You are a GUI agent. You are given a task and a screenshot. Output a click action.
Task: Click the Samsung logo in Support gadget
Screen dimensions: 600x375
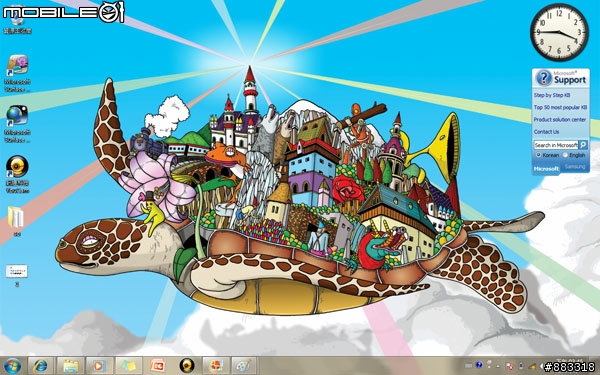click(x=575, y=167)
